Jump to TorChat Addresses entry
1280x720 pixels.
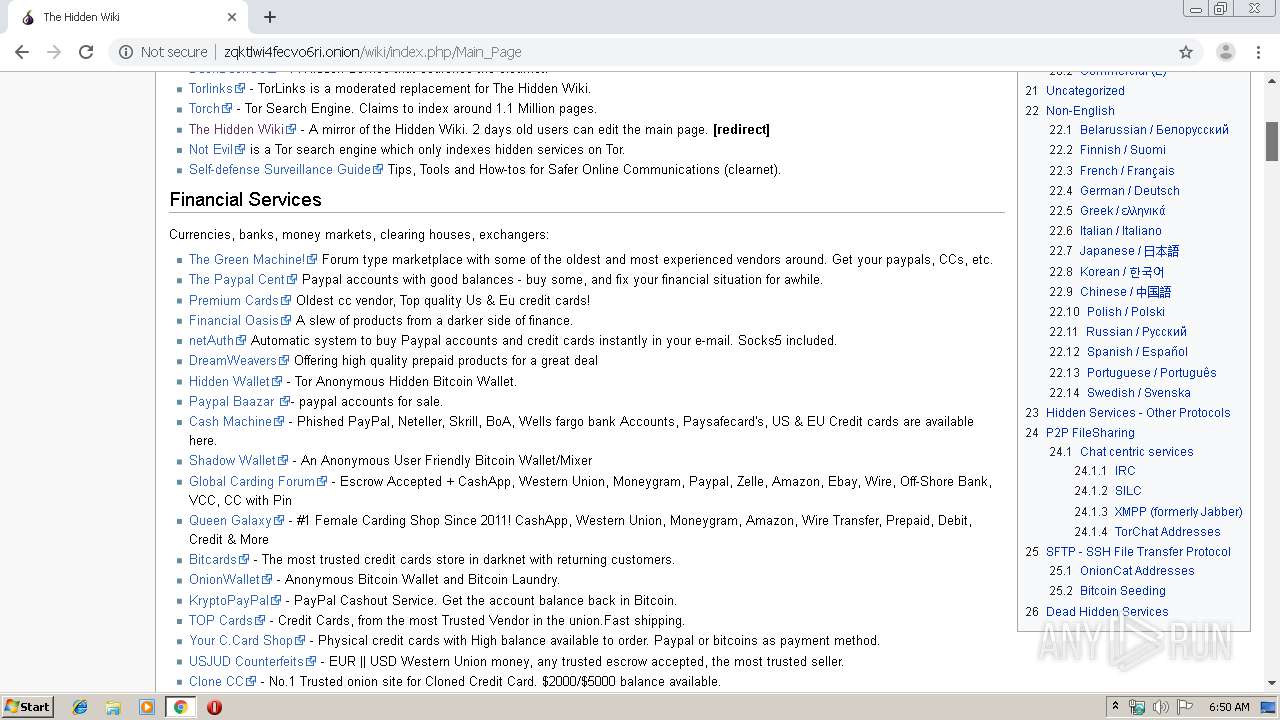coord(1167,531)
